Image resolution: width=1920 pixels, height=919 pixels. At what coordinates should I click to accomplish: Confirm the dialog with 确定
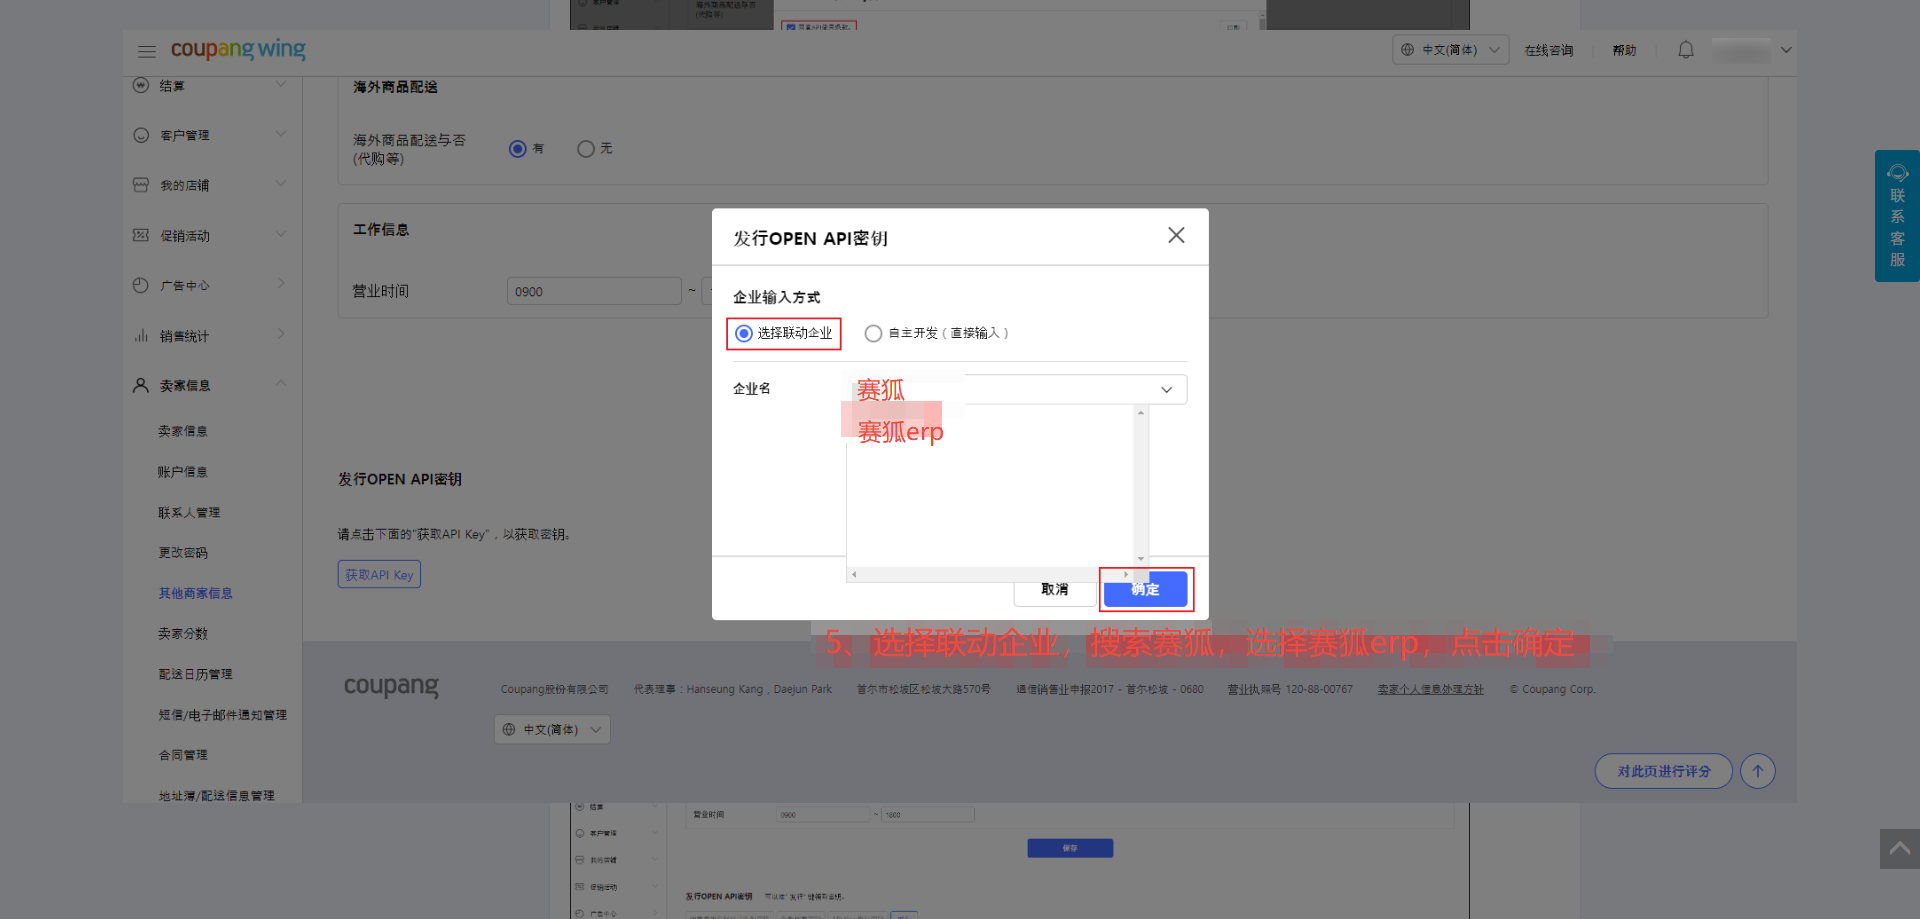tap(1146, 590)
